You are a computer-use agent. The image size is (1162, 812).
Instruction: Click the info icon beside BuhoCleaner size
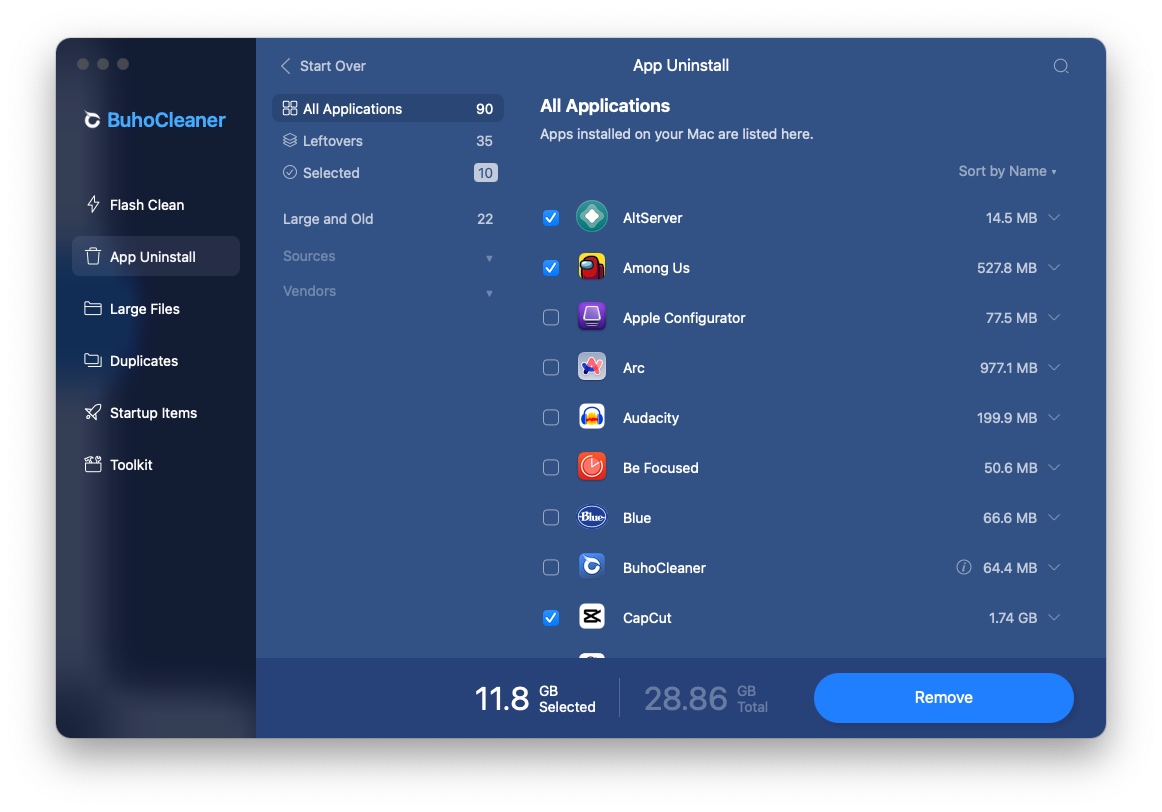[x=963, y=567]
